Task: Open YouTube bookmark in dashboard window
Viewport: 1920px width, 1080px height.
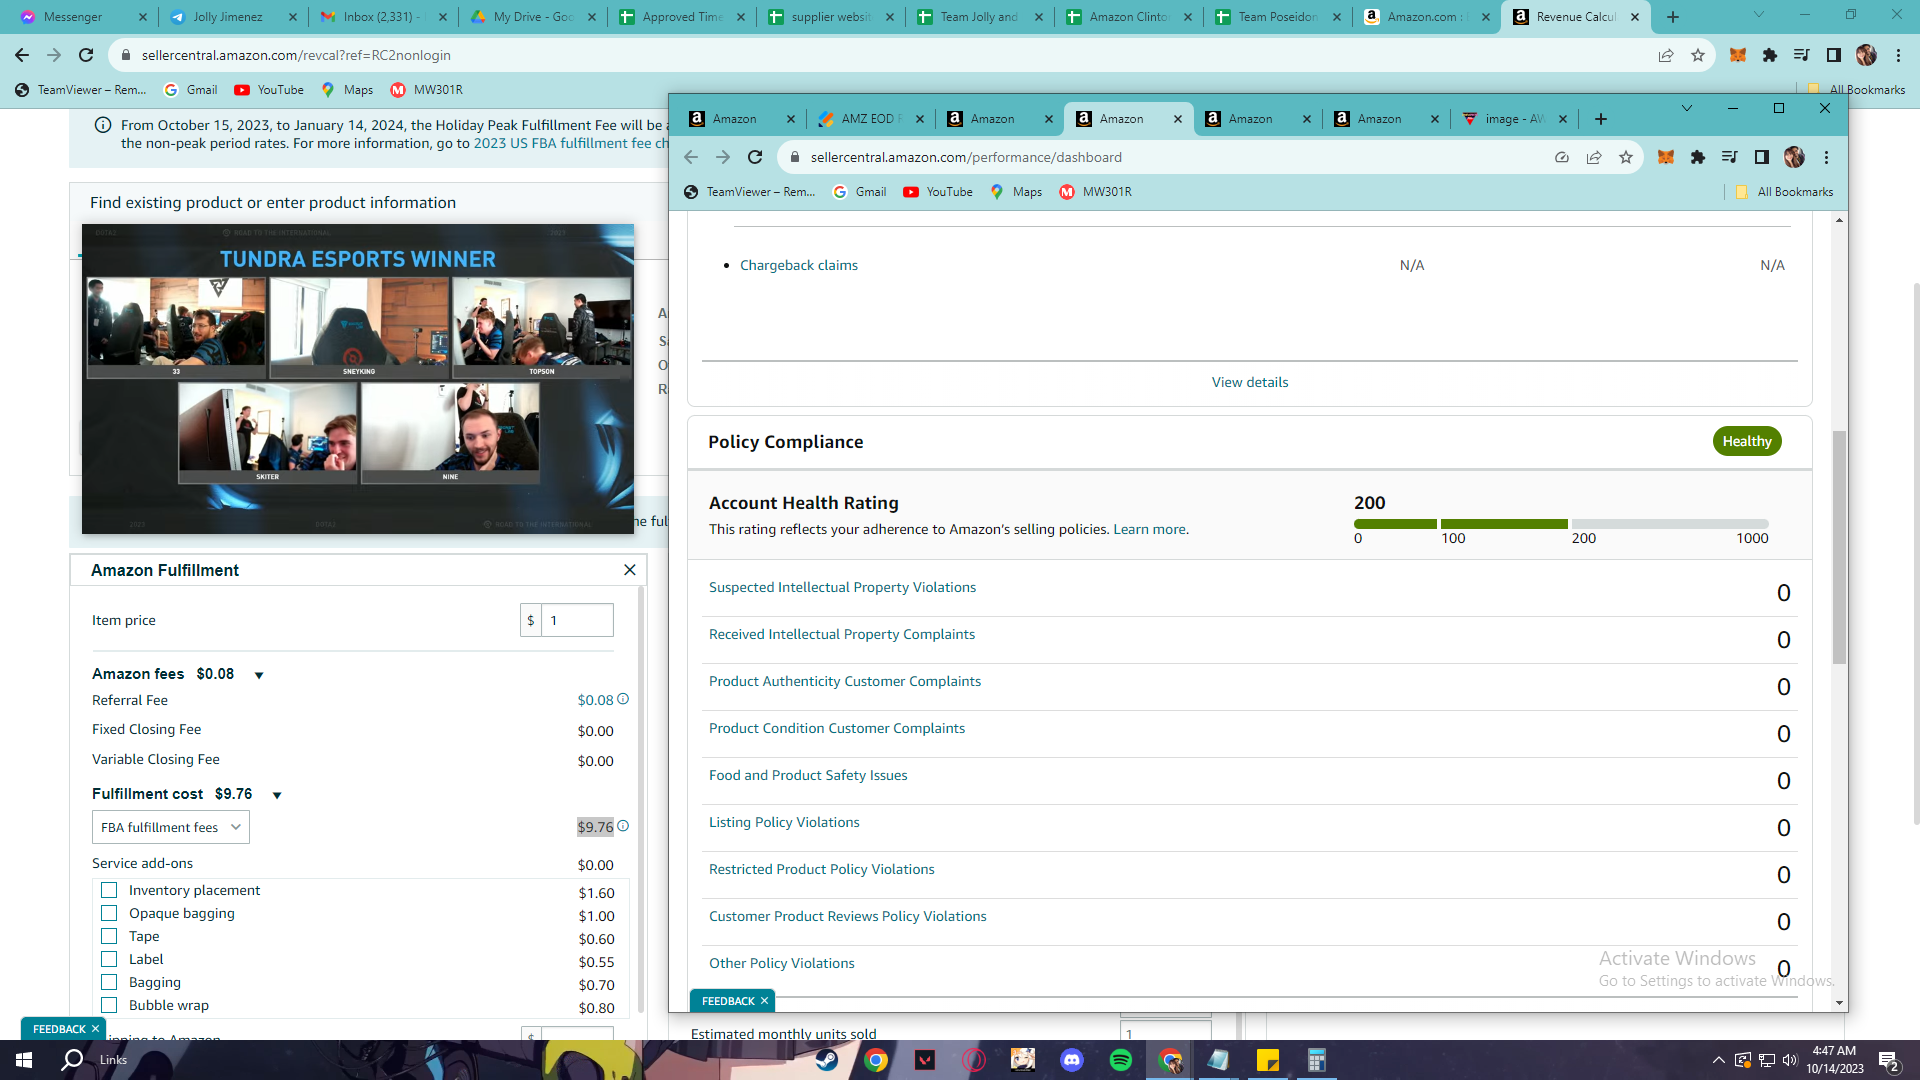Action: pos(938,192)
